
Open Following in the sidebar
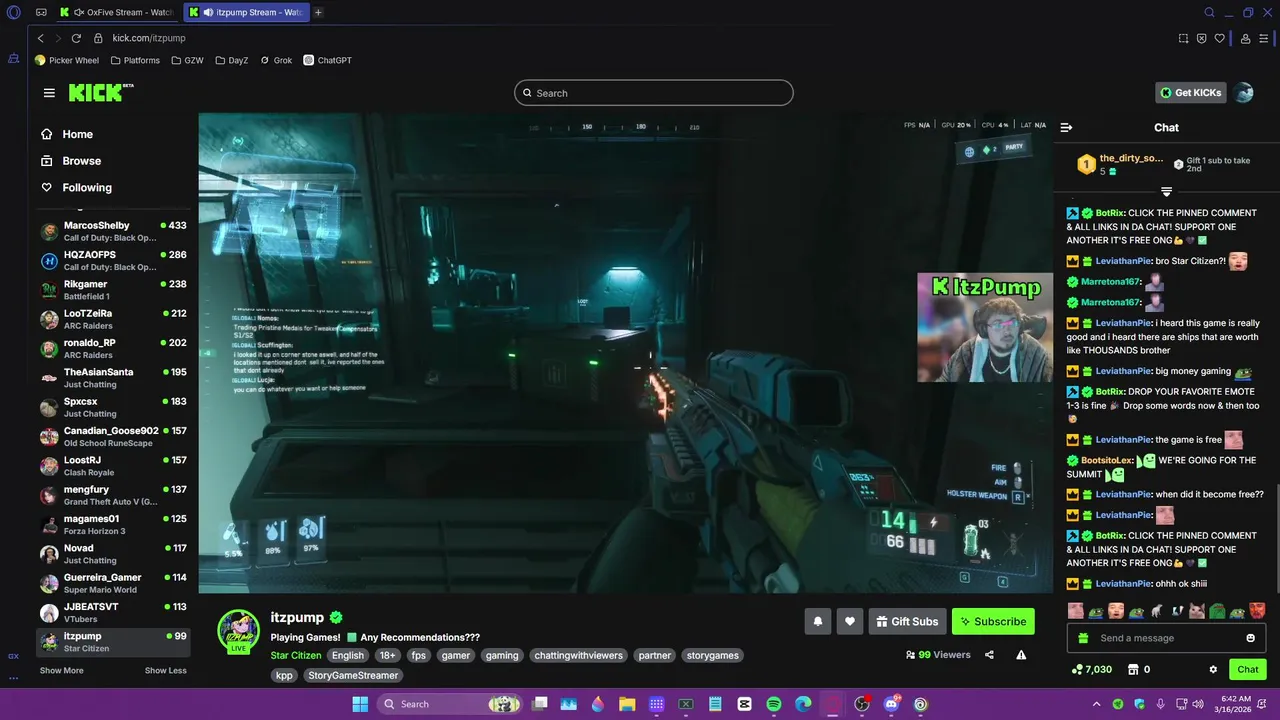77,187
